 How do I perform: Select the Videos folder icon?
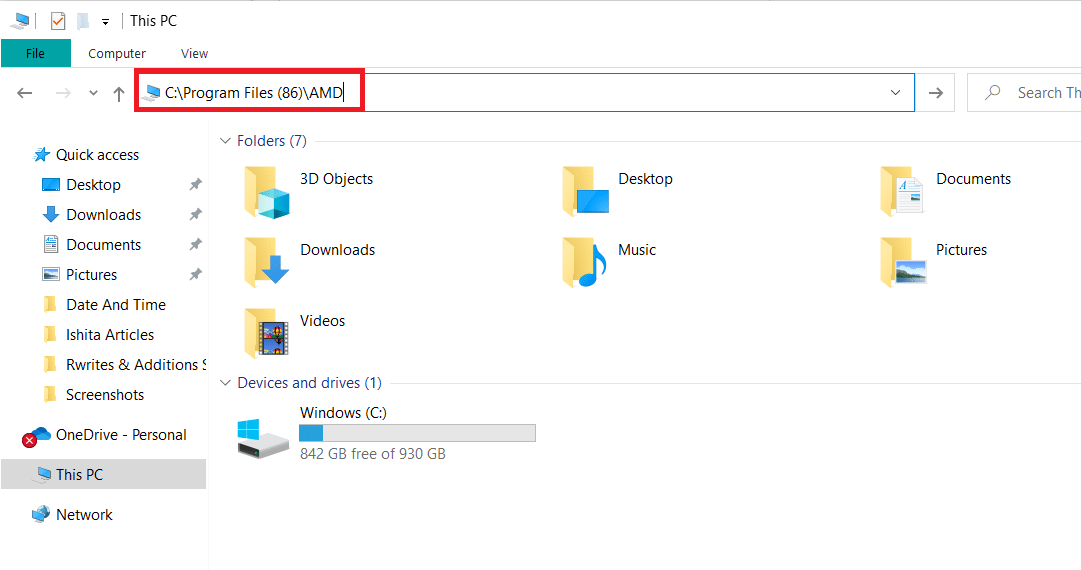tap(267, 334)
